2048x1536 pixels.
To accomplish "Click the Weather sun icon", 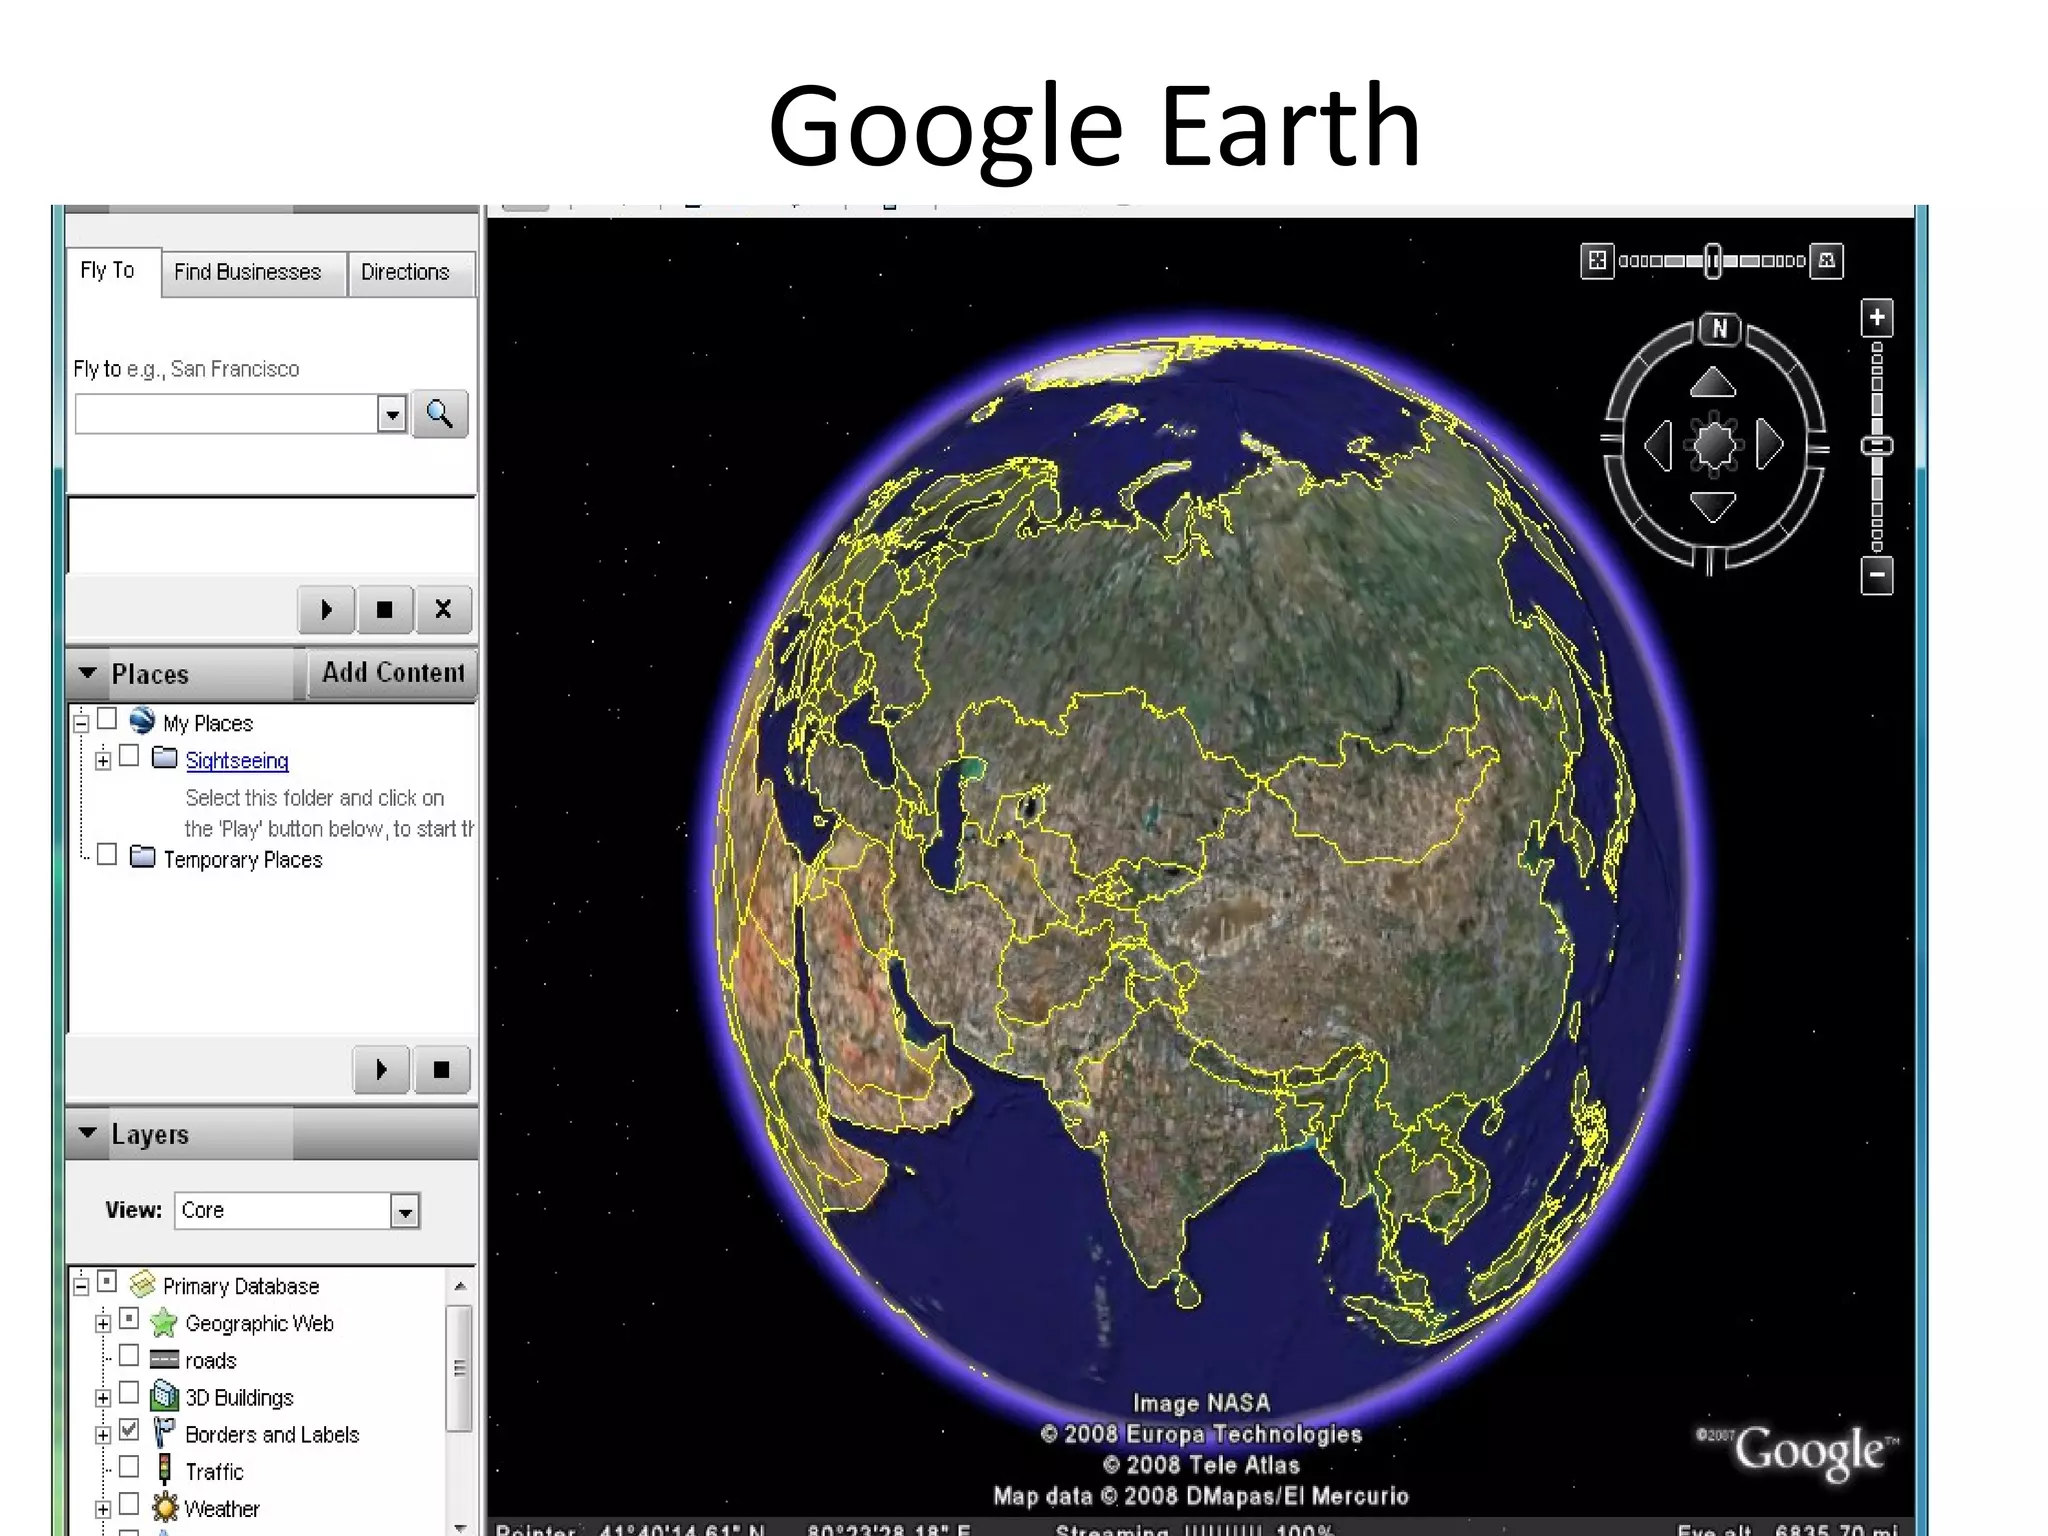I will pyautogui.click(x=165, y=1507).
